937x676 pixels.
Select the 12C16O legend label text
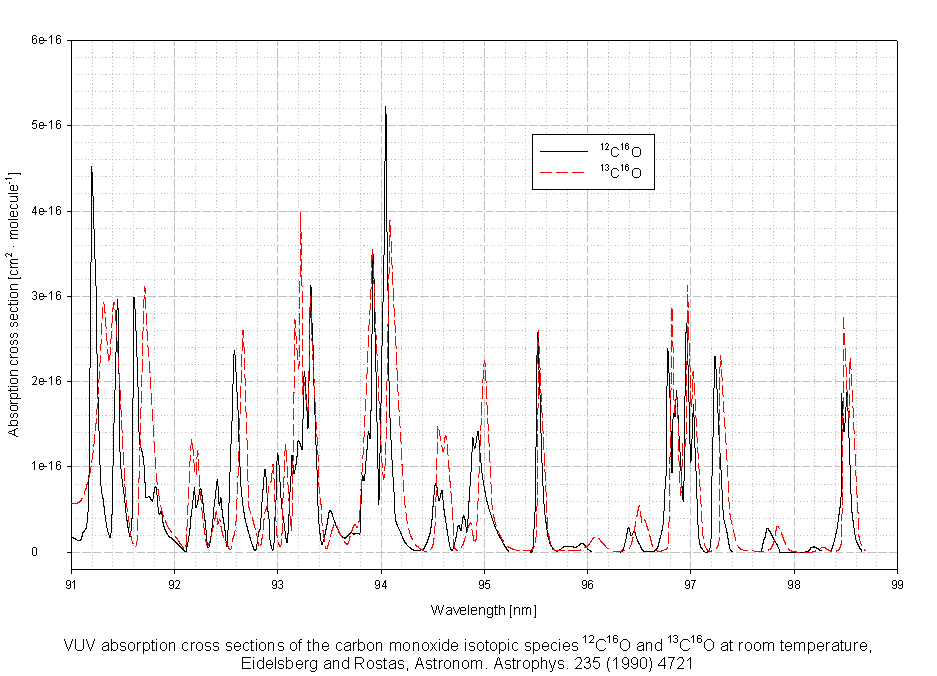coord(620,150)
